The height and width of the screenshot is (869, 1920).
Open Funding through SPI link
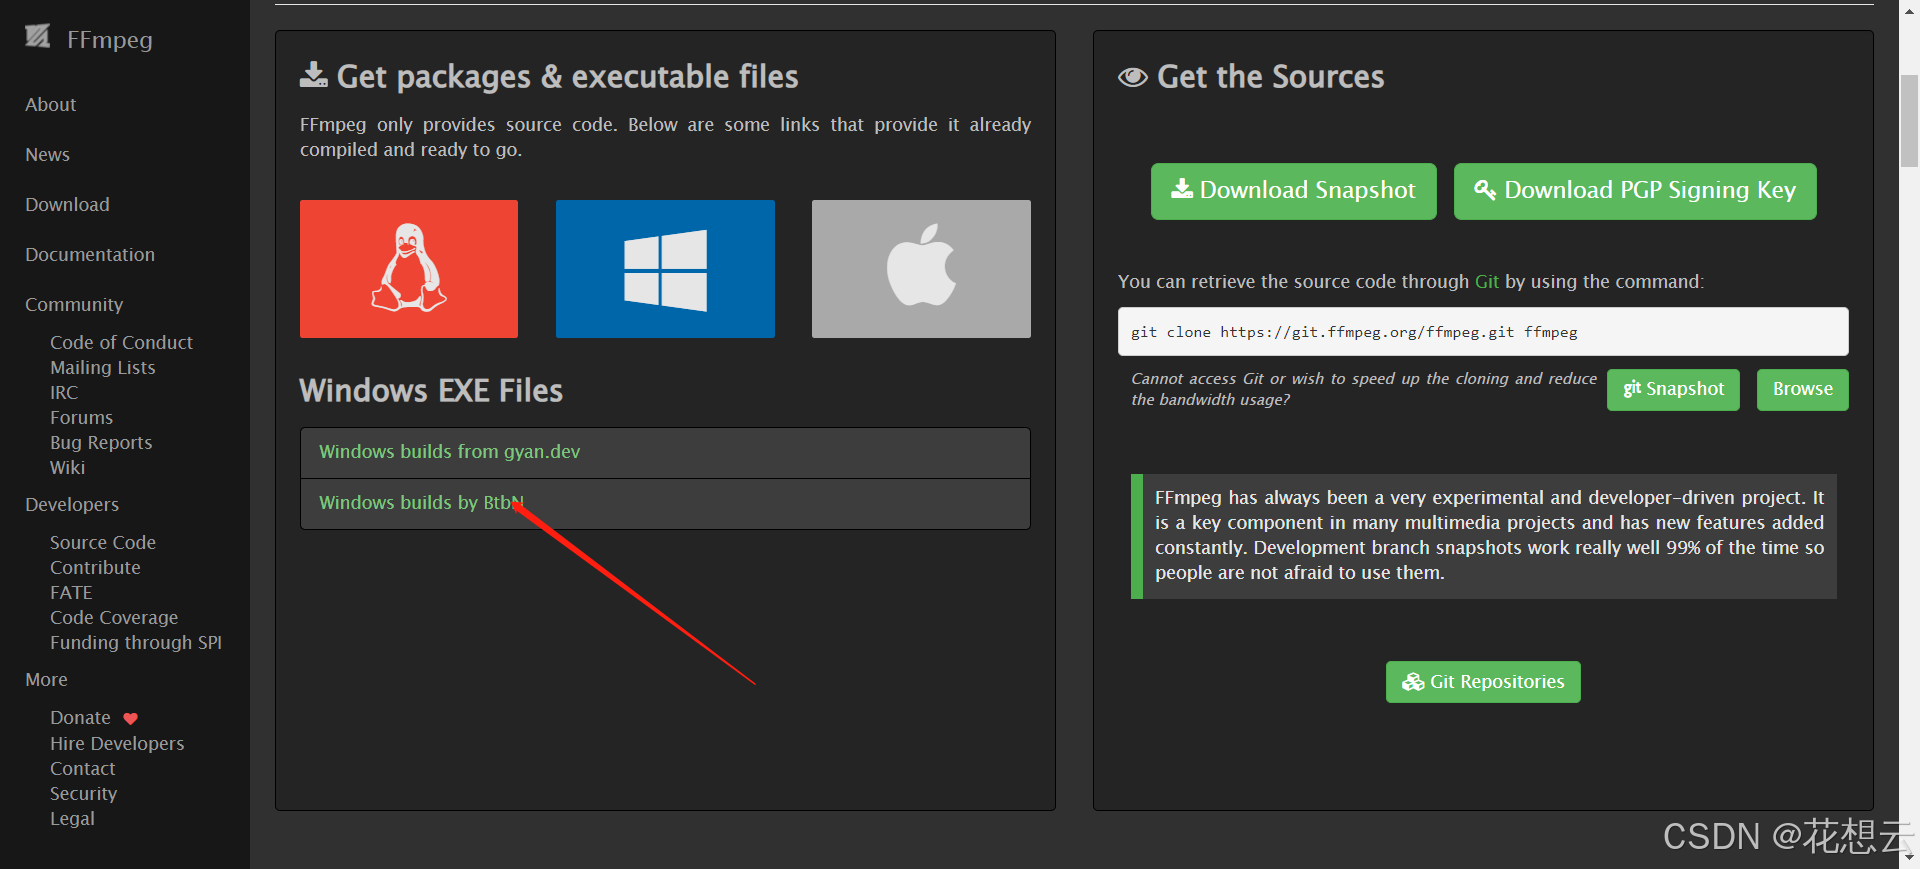[x=136, y=643]
